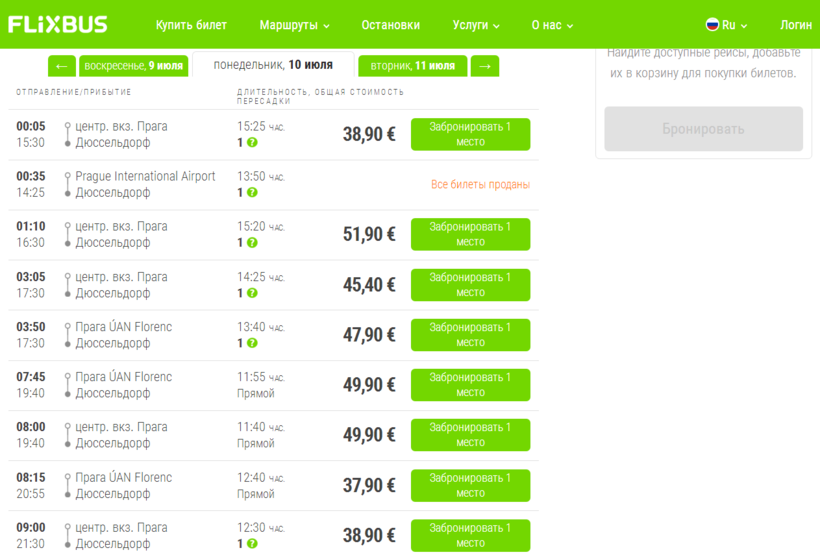Click transfer info icon for 03:50 trip
The image size is (820, 559).
click(x=252, y=343)
